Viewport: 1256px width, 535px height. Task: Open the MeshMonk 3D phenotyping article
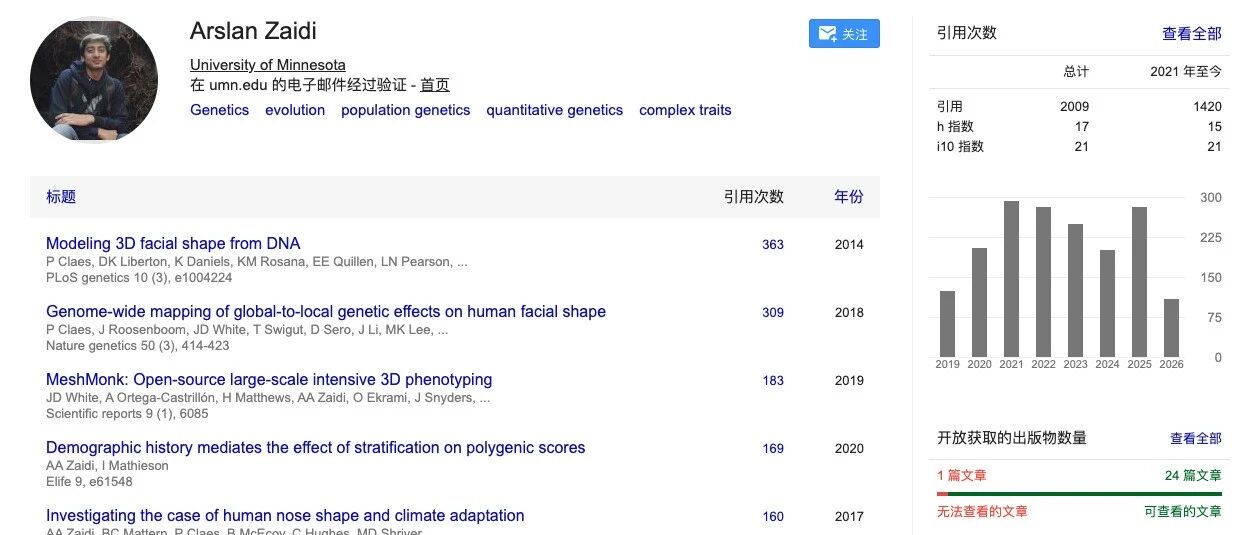click(269, 379)
